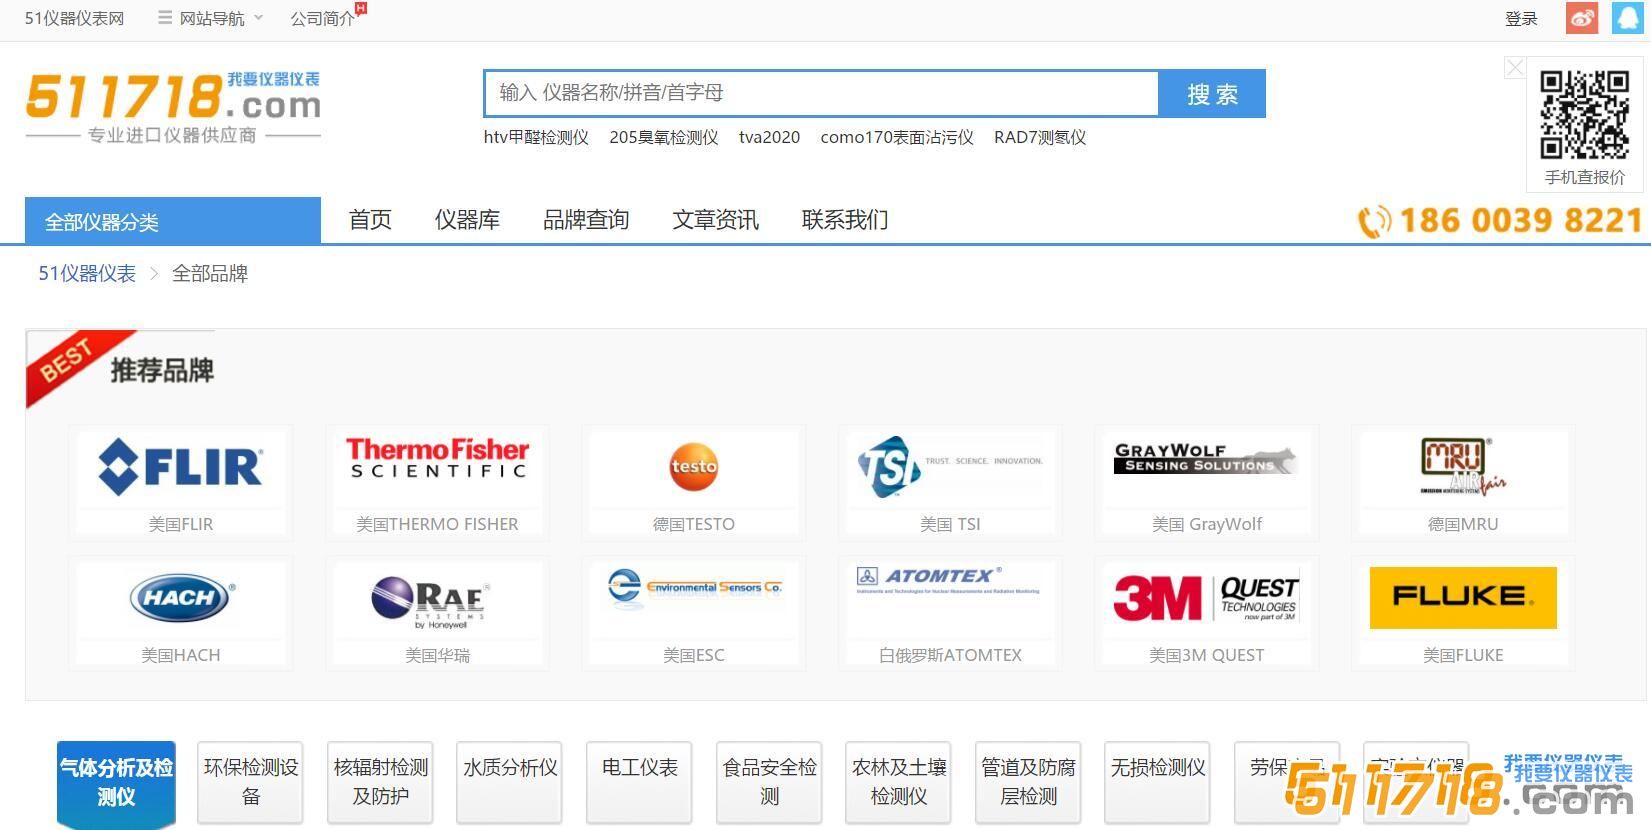Image resolution: width=1651 pixels, height=830 pixels.
Task: Choose the yellow FLUKE logo
Action: point(1463,598)
